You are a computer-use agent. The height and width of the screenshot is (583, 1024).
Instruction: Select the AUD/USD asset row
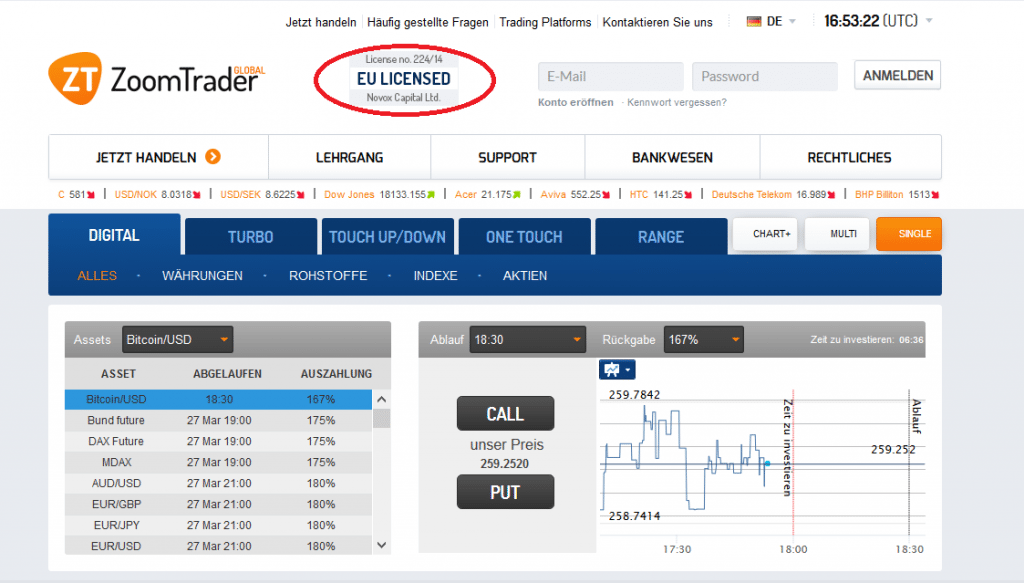tap(218, 483)
